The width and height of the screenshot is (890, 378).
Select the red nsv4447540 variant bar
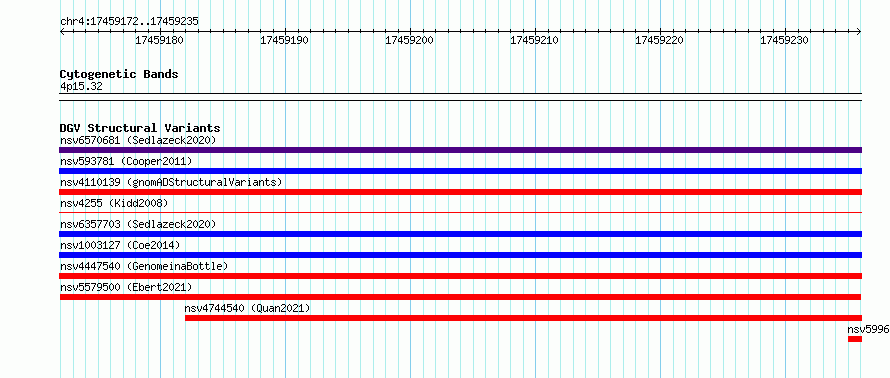460,276
